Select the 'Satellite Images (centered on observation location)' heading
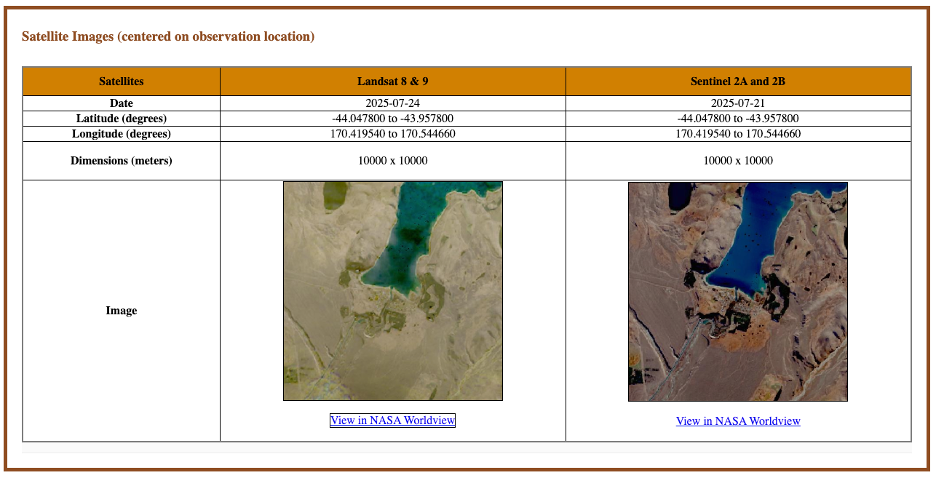 (168, 36)
